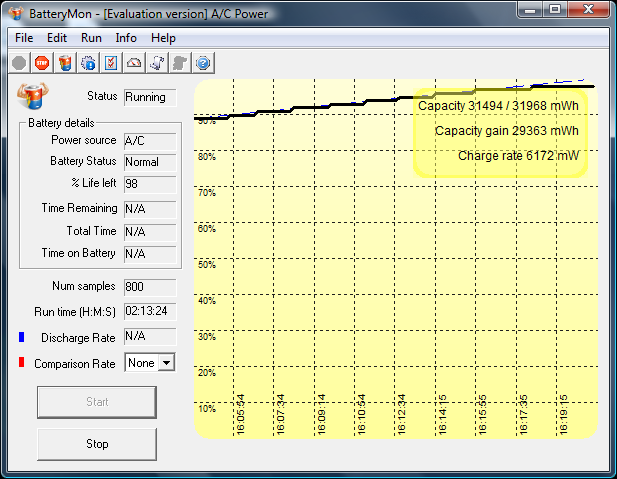Click the BatteryMon strong battery logo
Image resolution: width=617 pixels, height=479 pixels.
coord(32,97)
